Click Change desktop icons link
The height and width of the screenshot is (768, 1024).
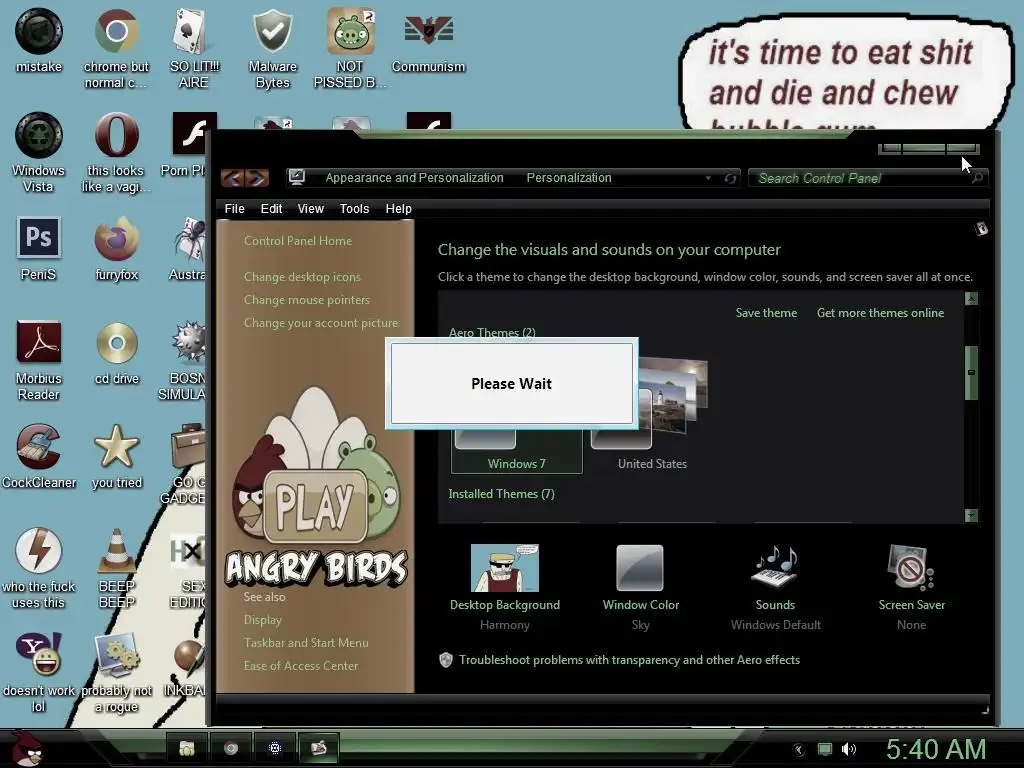(302, 277)
